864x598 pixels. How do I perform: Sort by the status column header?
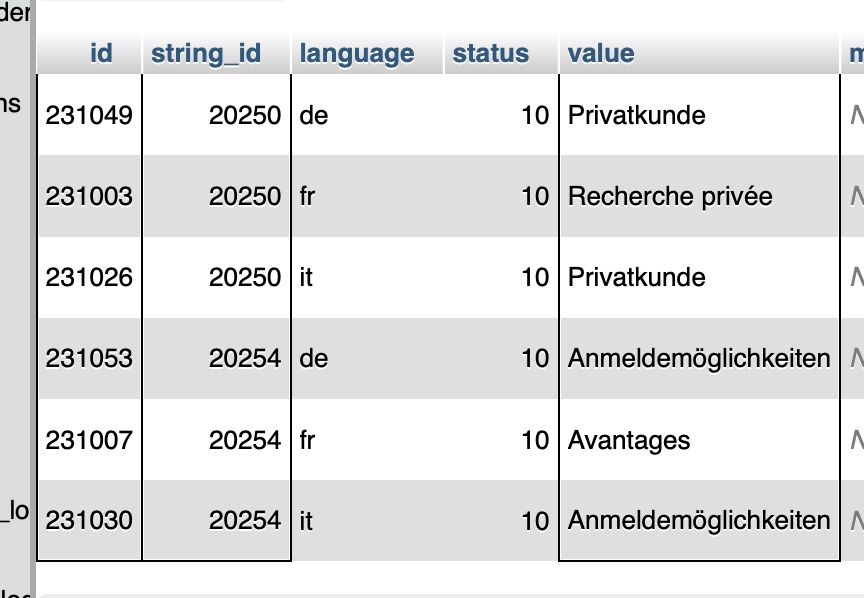[x=490, y=53]
